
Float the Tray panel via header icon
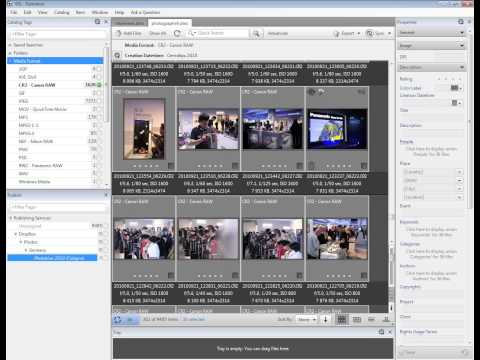pos(381,332)
